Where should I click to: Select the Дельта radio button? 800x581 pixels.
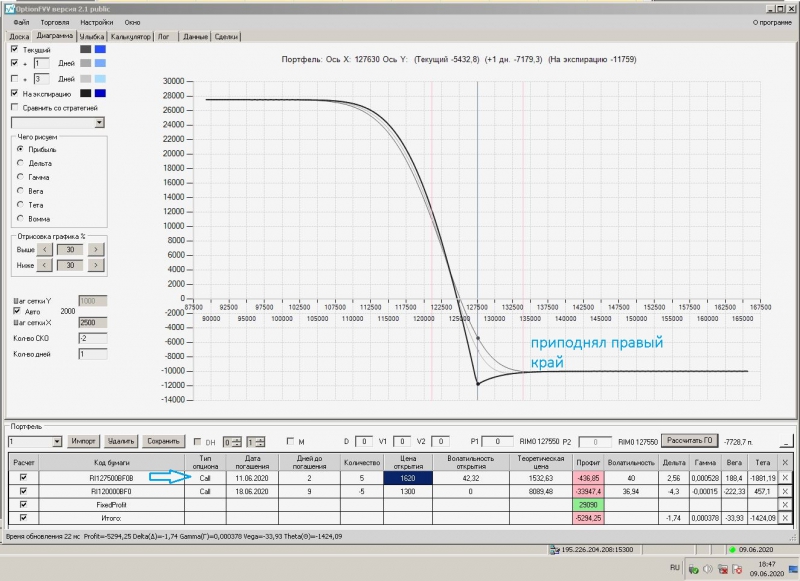[20, 163]
